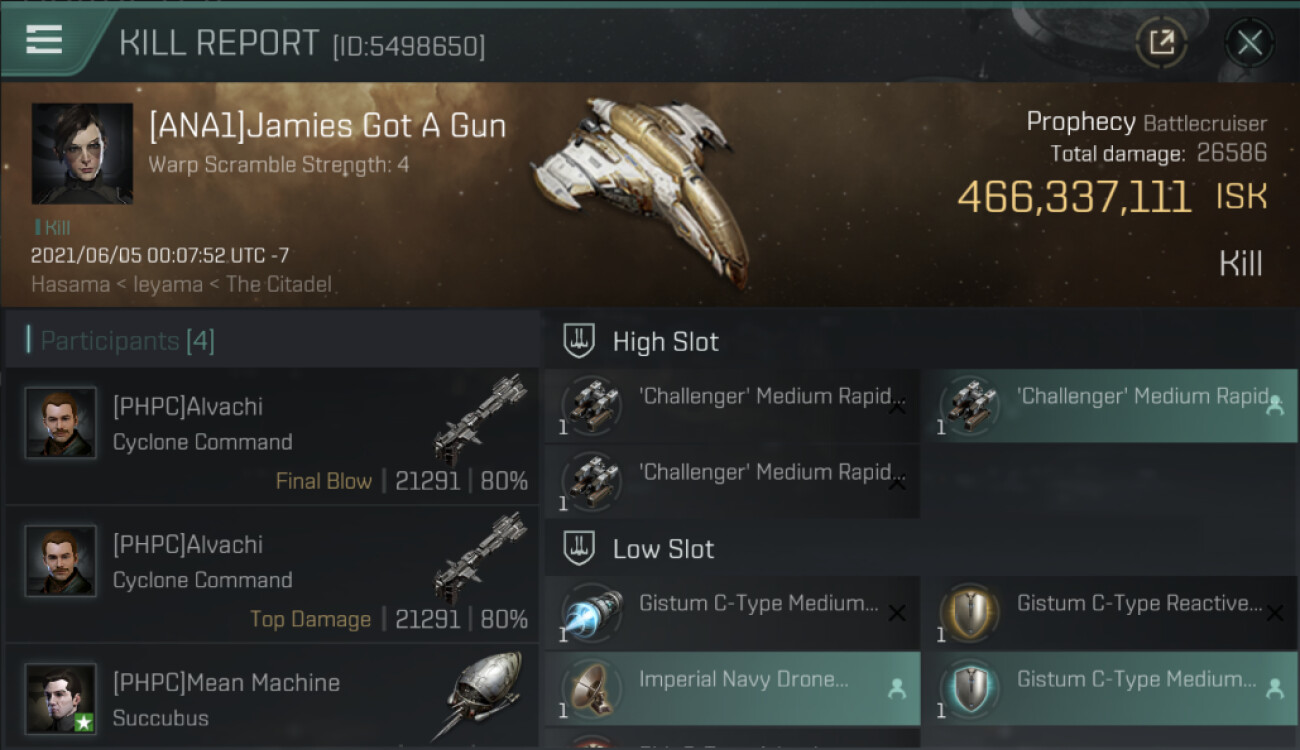Click the High Slot section icon

[x=580, y=341]
